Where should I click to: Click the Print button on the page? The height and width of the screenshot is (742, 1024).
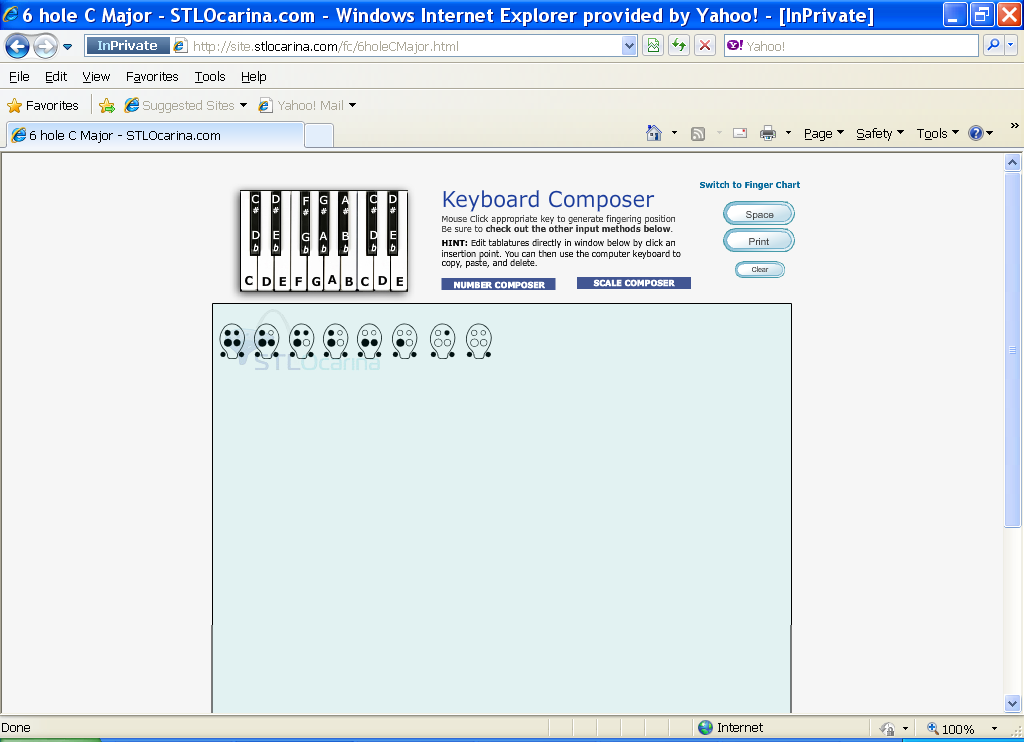coord(759,241)
